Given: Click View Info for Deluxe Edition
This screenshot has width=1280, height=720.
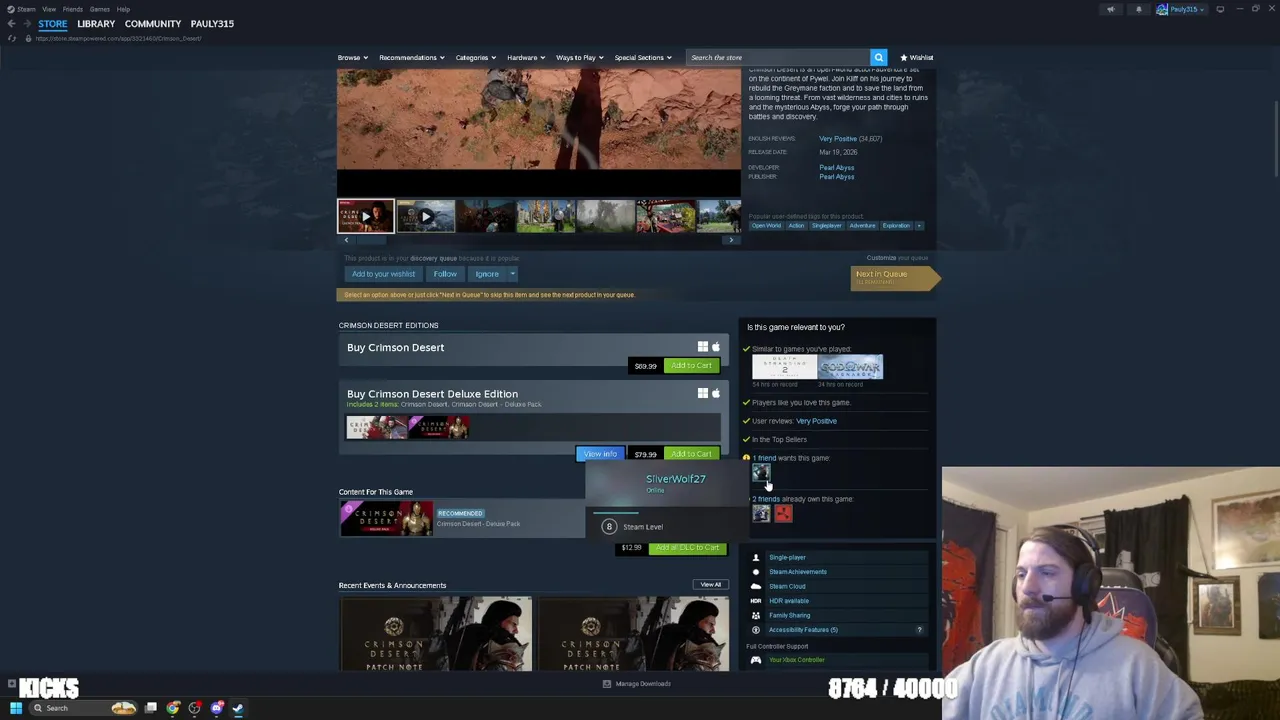Looking at the screenshot, I should tap(600, 454).
